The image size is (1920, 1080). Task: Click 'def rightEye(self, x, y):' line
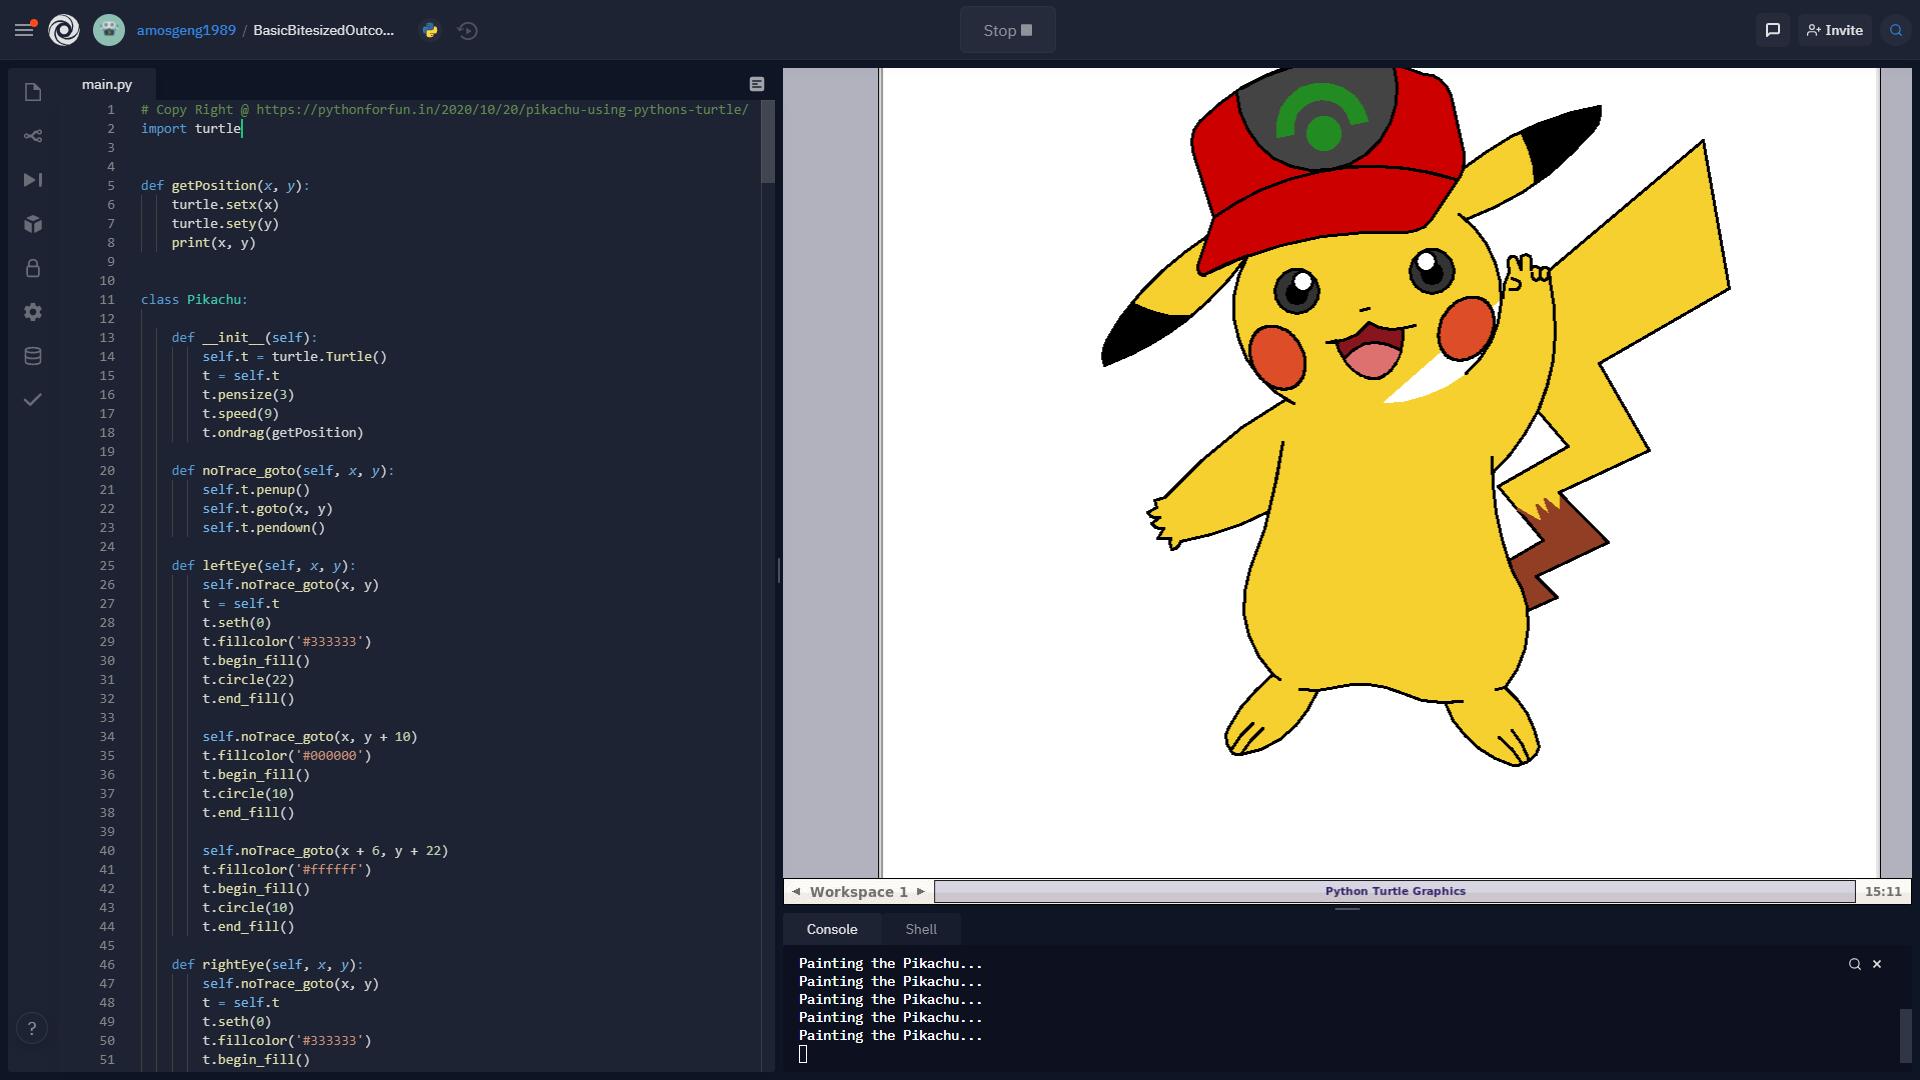(x=267, y=965)
